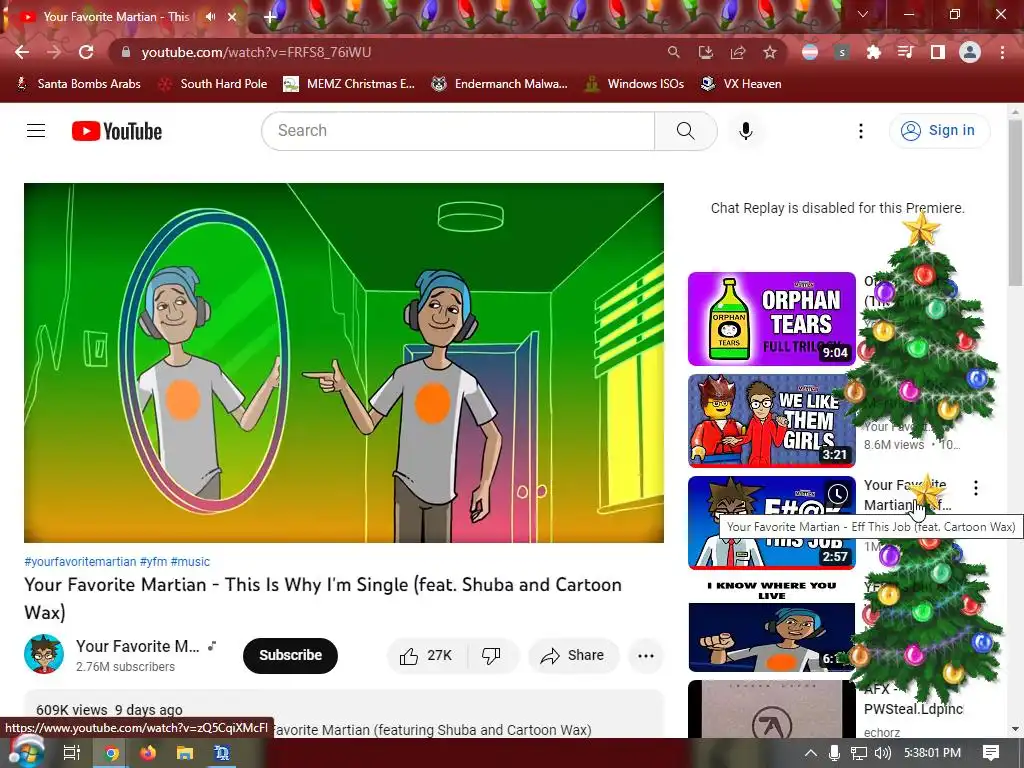Viewport: 1024px width, 768px height.
Task: Open the more actions ellipsis below video
Action: pos(646,656)
